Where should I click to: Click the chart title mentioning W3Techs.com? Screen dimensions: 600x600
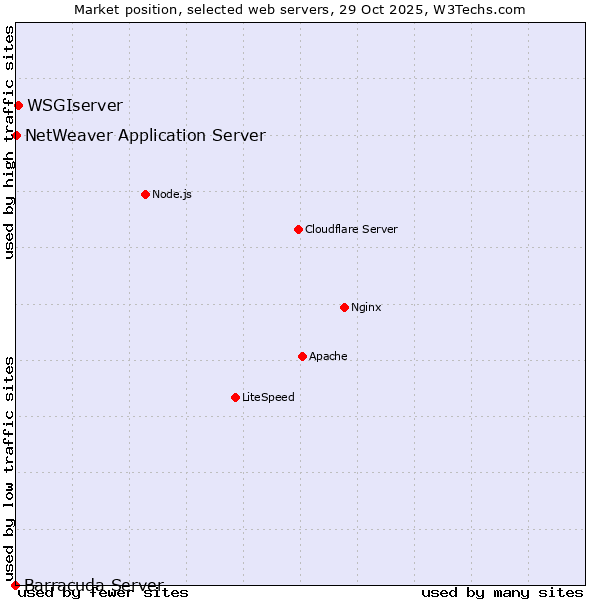[x=300, y=9]
